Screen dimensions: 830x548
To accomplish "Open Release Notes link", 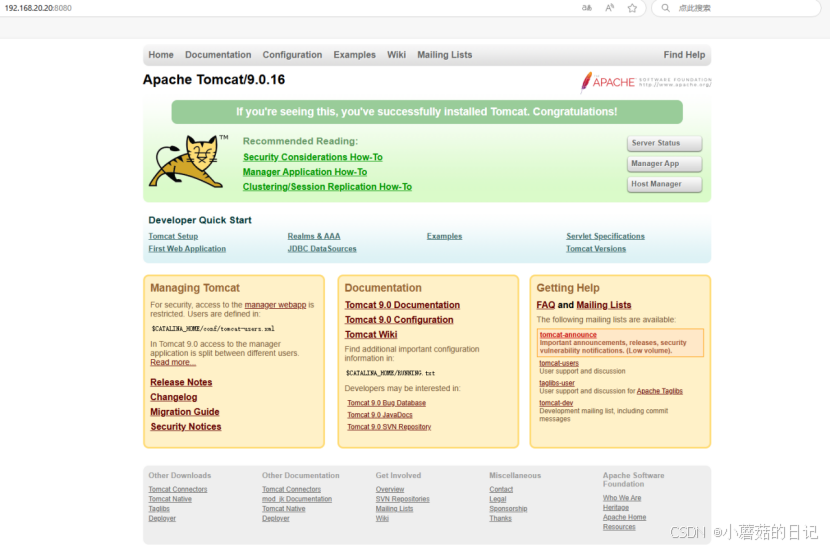I will [181, 382].
